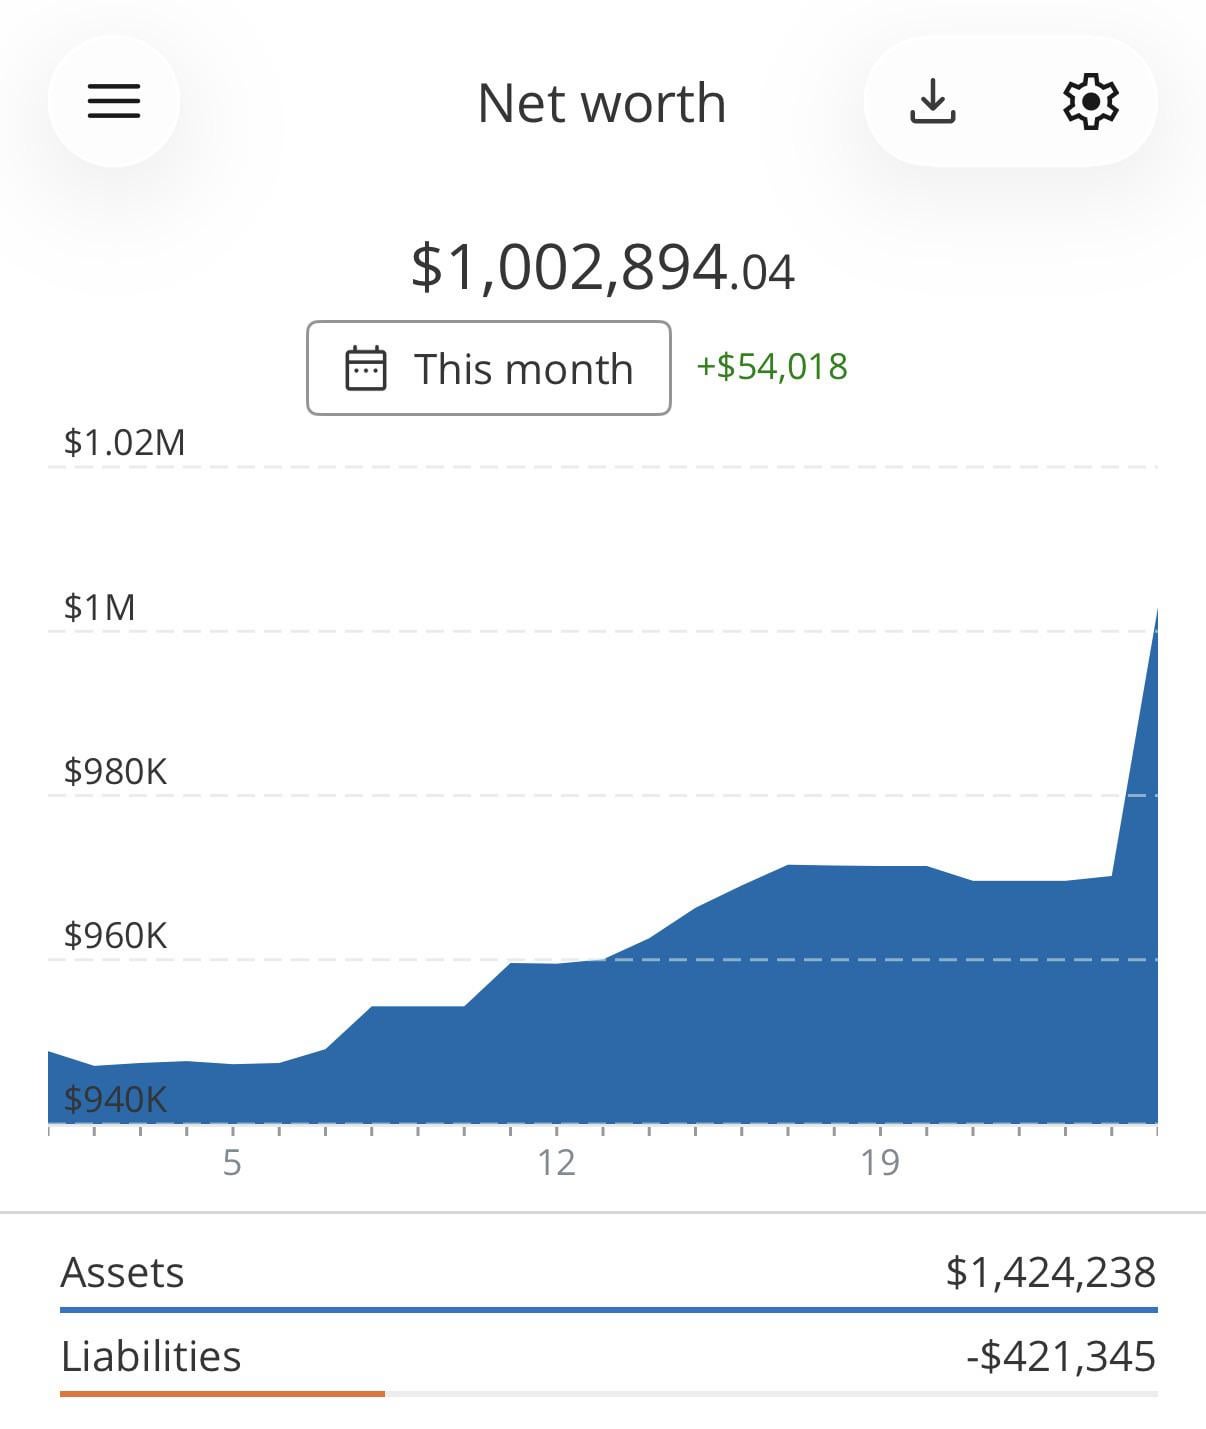Click day 19 on chart axis
Image resolution: width=1206 pixels, height=1429 pixels.
click(x=880, y=1162)
